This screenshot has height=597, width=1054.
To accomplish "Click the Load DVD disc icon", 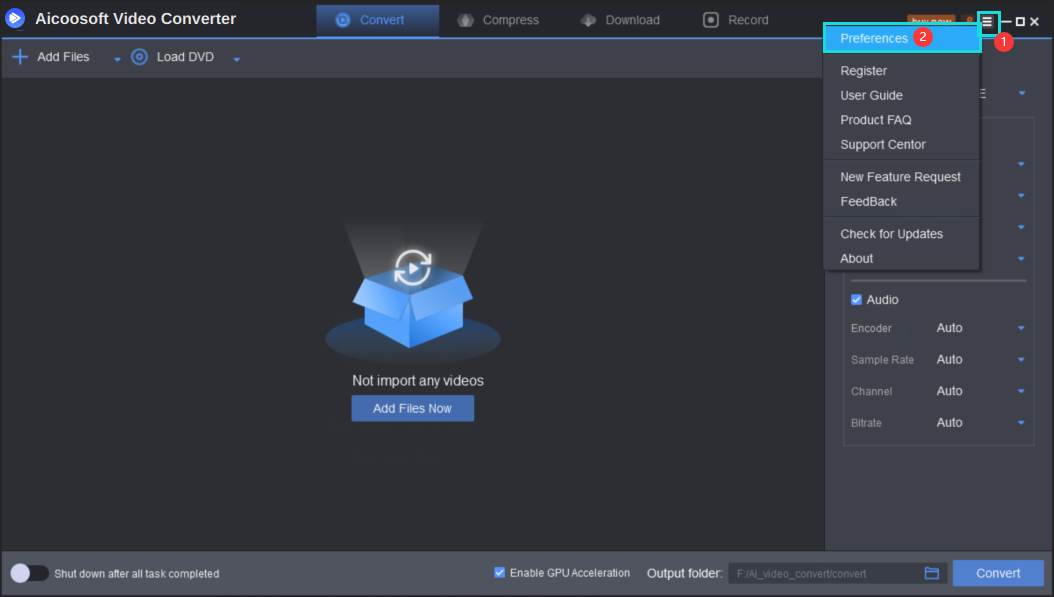I will (139, 57).
